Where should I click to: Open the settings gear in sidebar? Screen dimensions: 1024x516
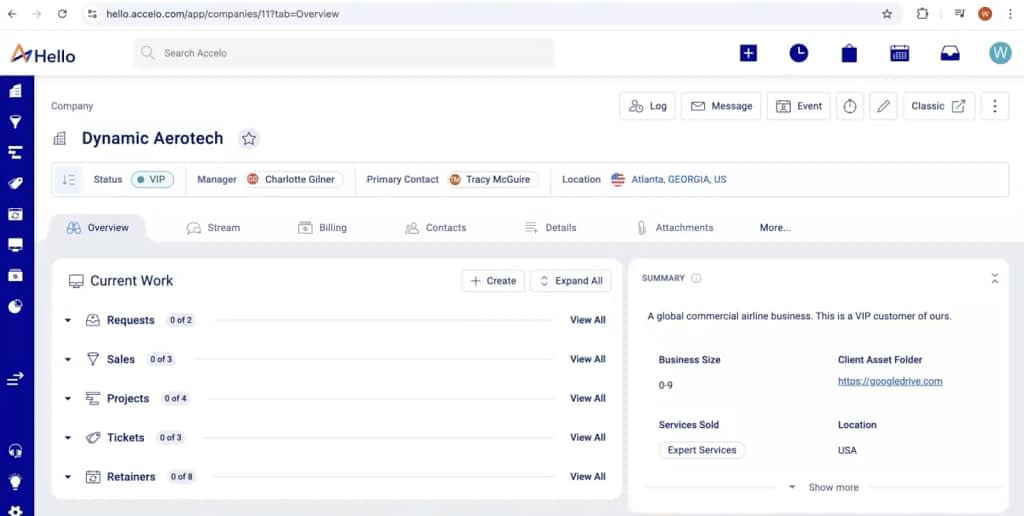15,511
